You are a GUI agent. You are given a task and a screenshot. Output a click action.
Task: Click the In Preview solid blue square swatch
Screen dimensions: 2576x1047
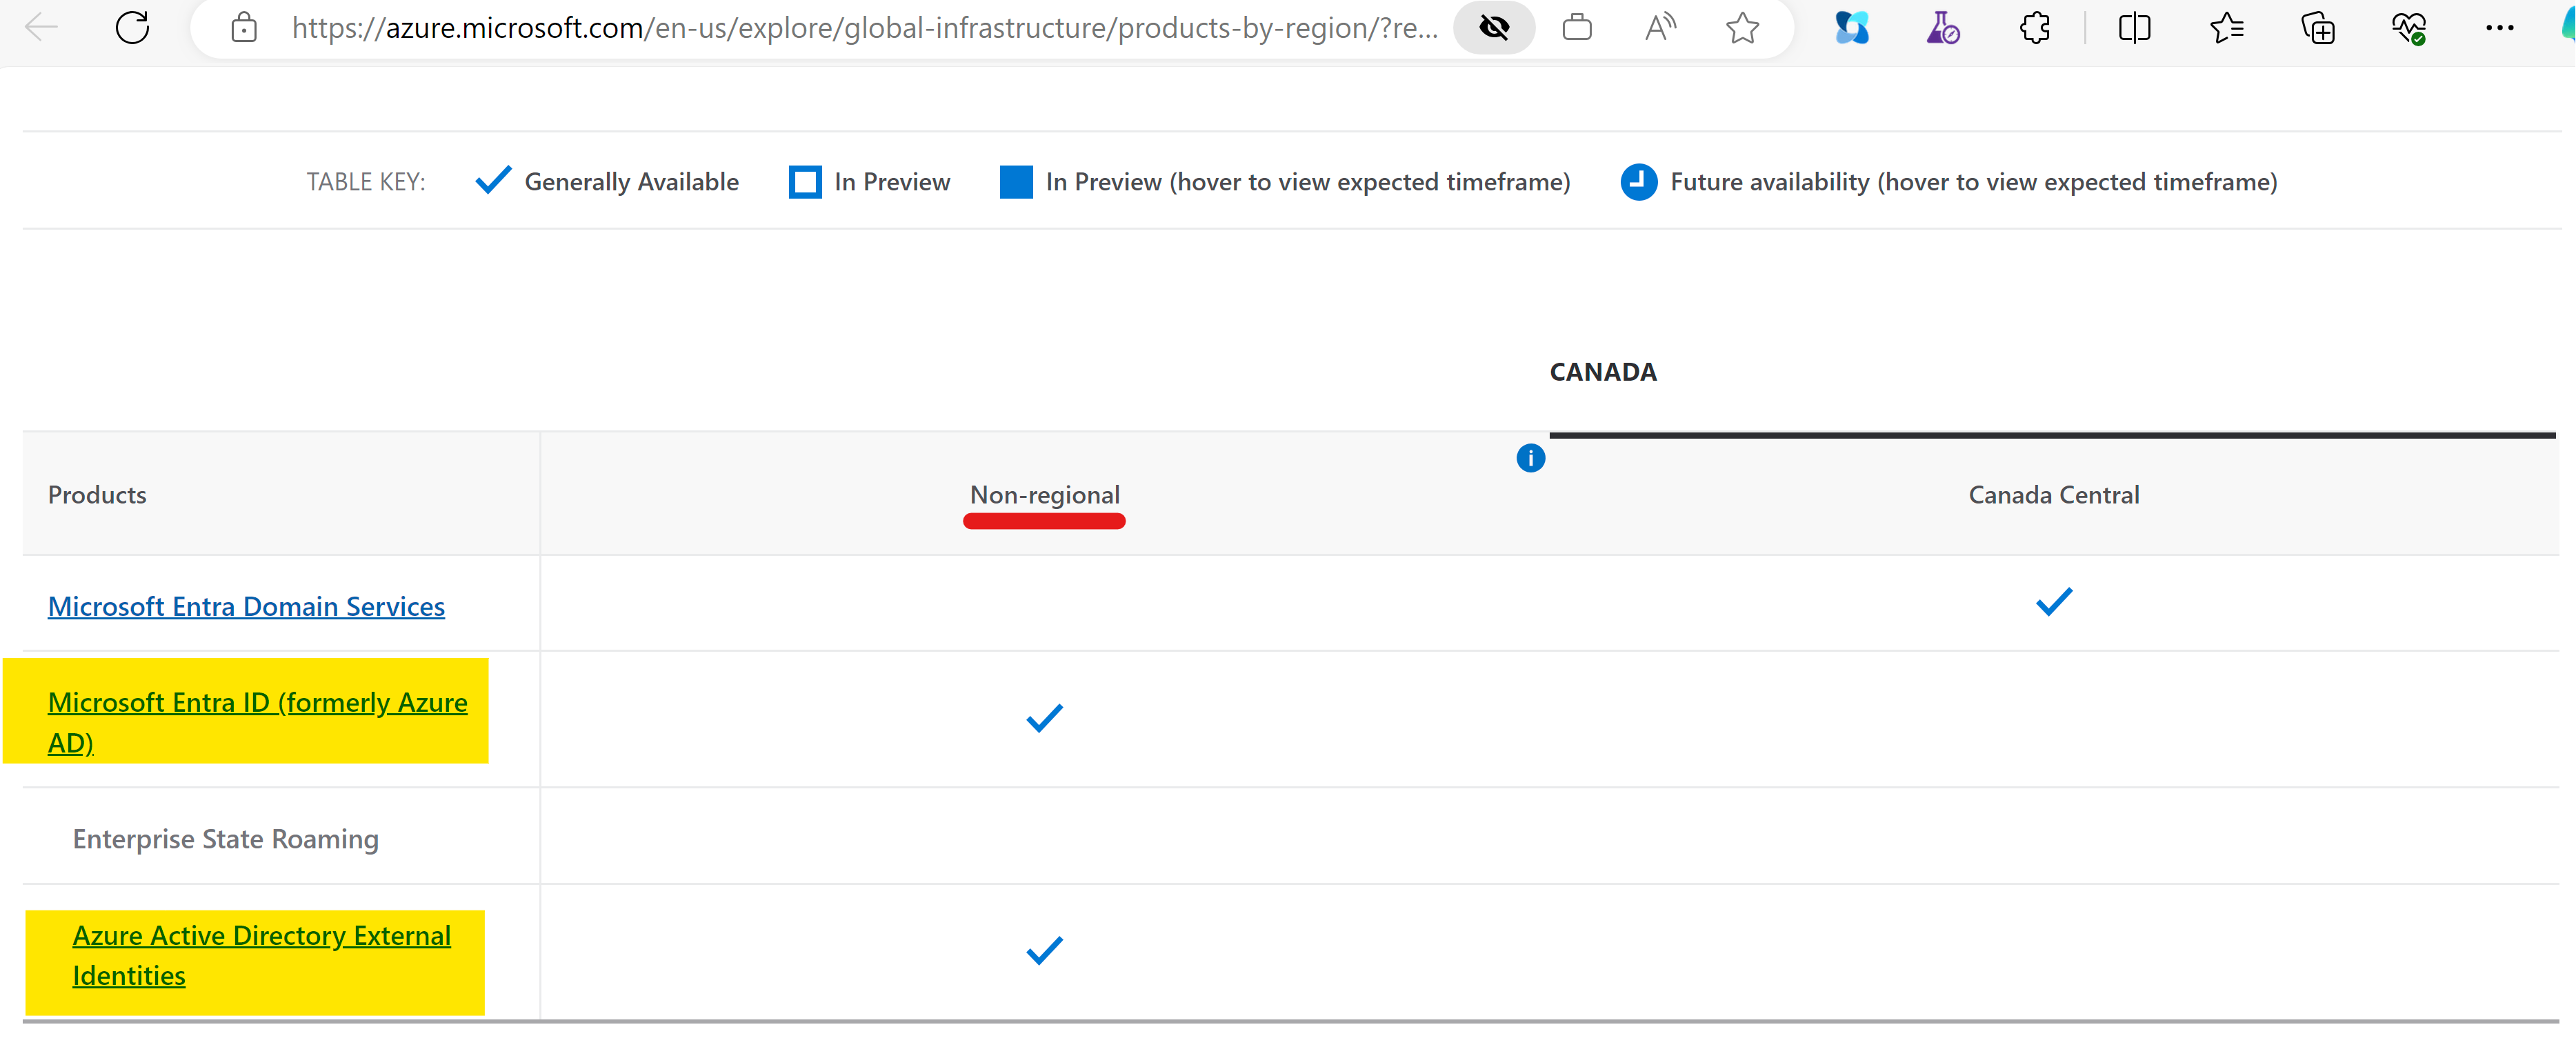pyautogui.click(x=1015, y=182)
